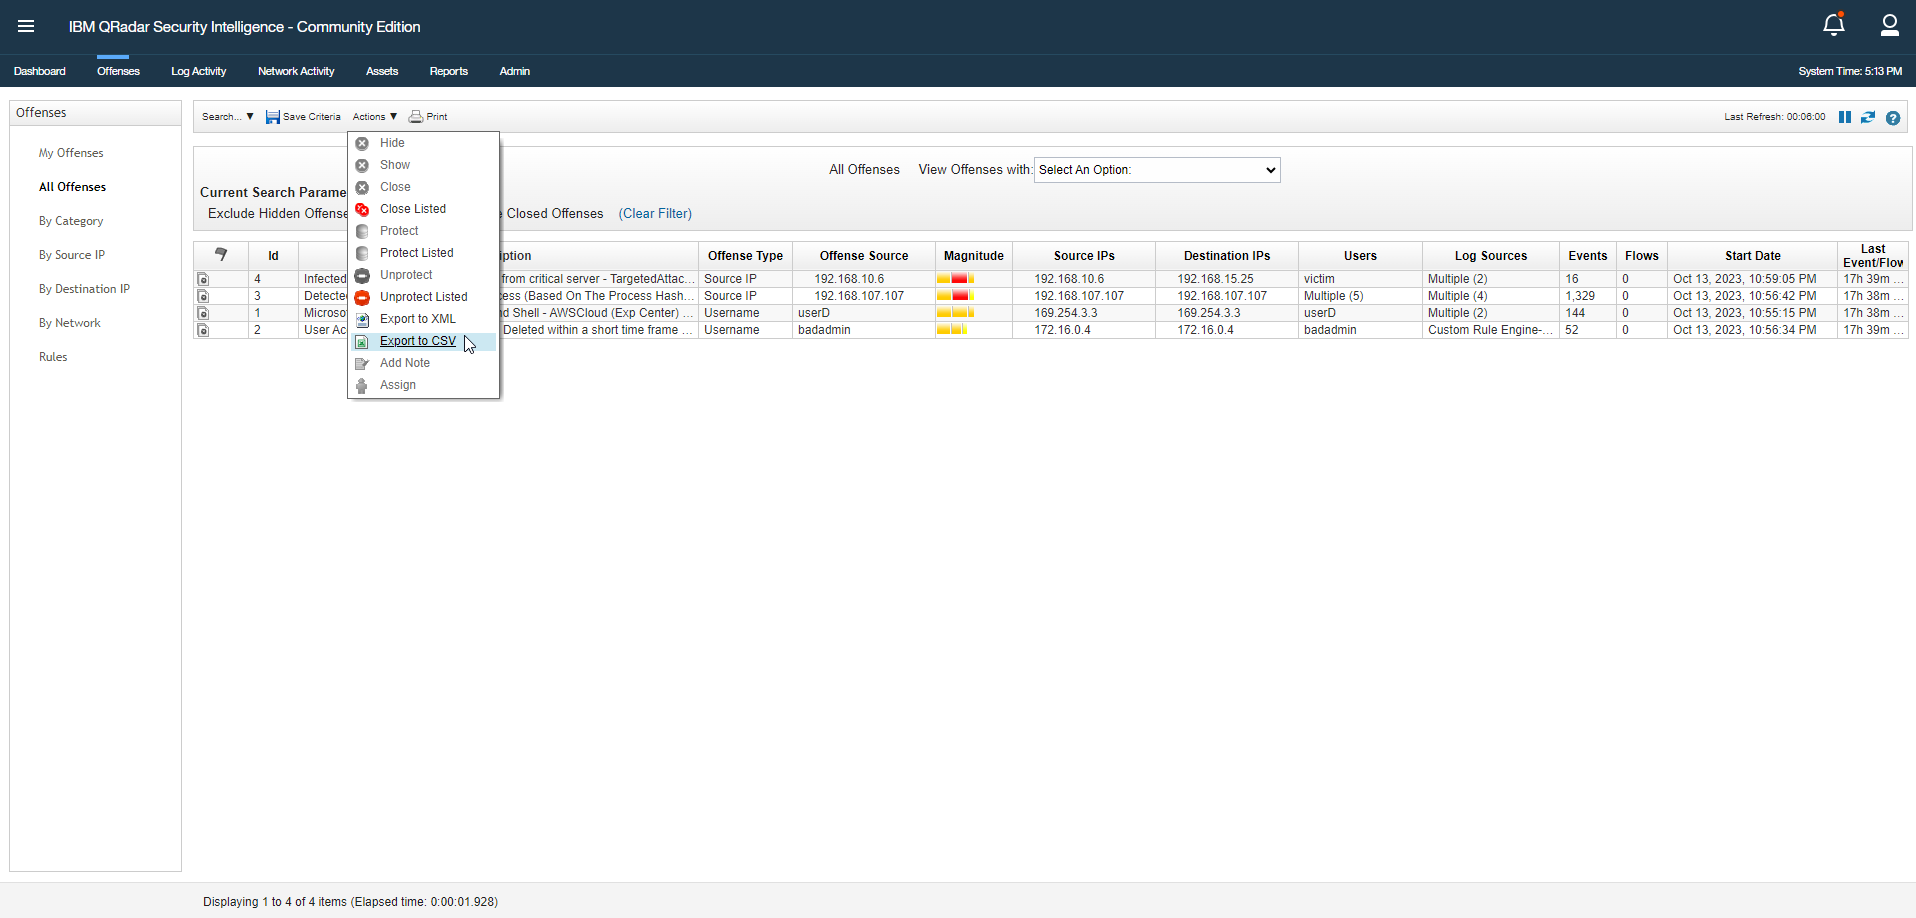This screenshot has height=918, width=1916.
Task: Open the help question mark icon
Action: click(1893, 118)
